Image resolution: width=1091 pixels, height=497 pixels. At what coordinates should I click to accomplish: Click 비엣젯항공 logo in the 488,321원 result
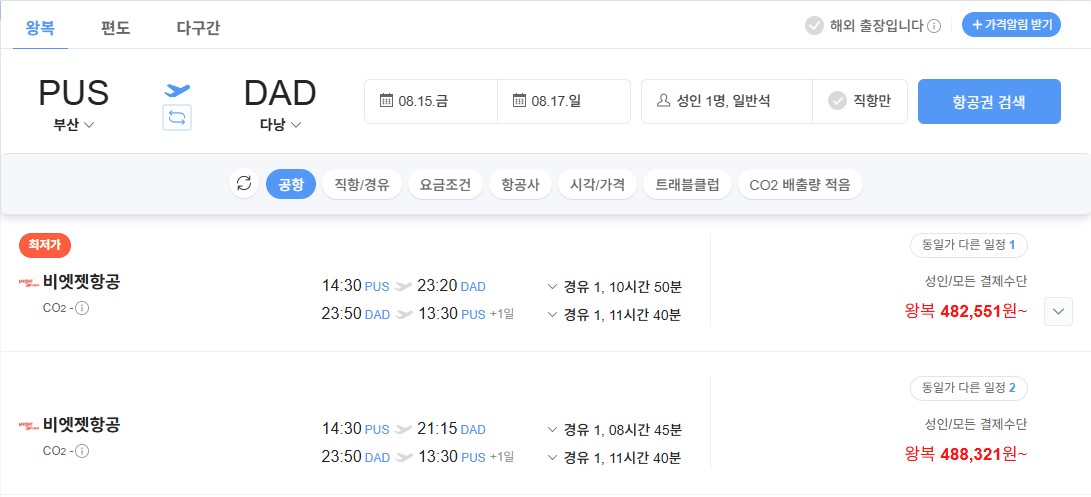[29, 425]
